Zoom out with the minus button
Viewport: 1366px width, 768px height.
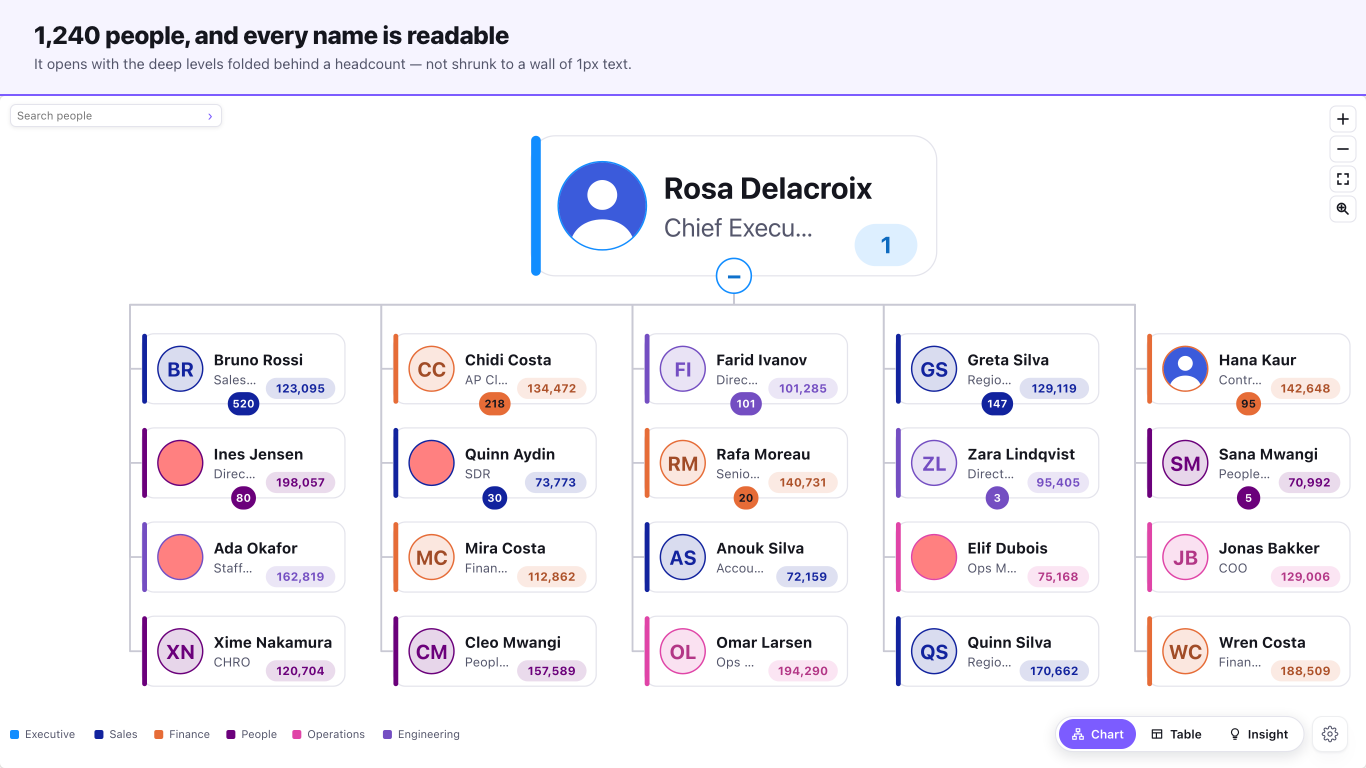(x=1342, y=149)
